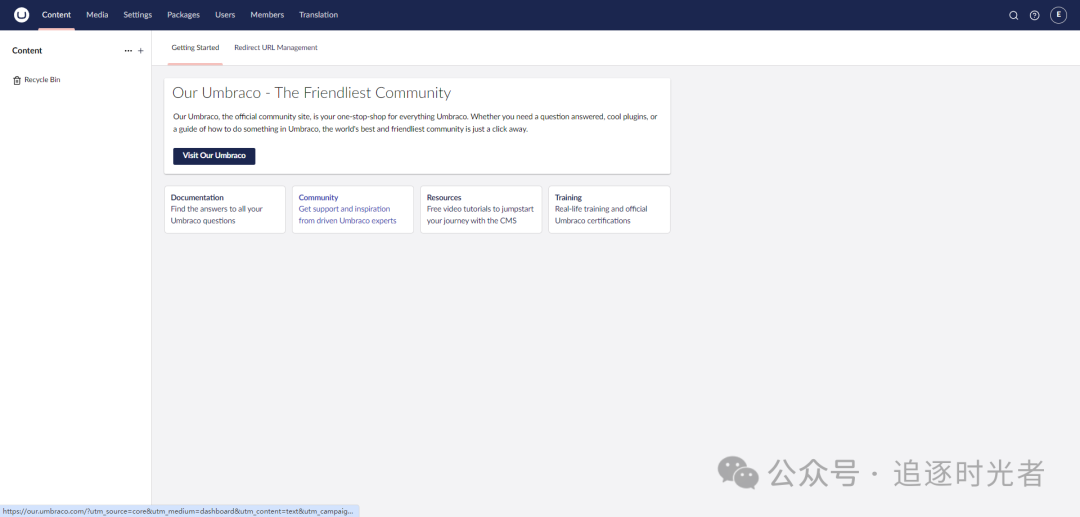Go to the Media section

pos(97,15)
